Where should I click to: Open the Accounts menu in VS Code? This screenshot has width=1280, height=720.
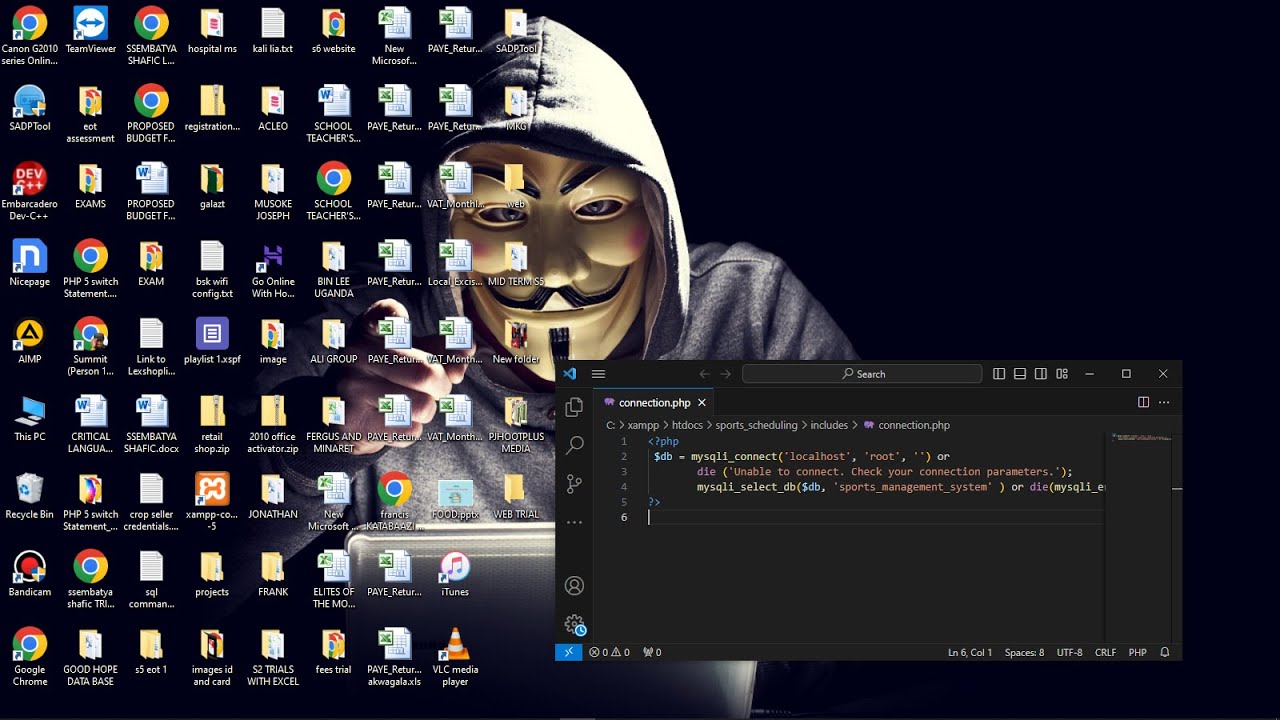[574, 586]
